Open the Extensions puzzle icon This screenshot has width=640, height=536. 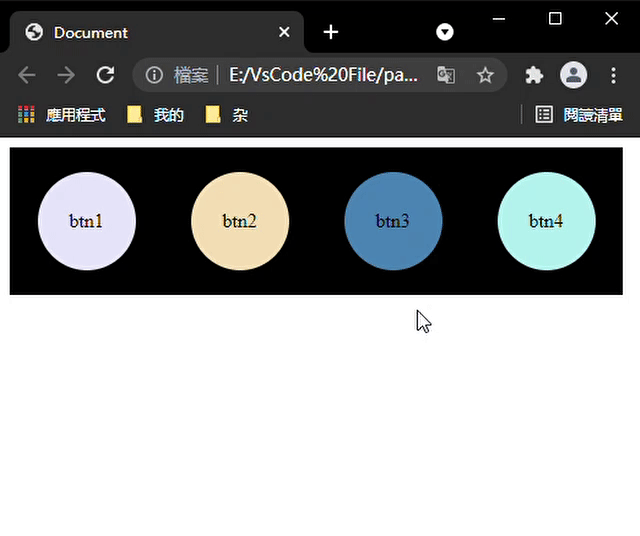(534, 75)
